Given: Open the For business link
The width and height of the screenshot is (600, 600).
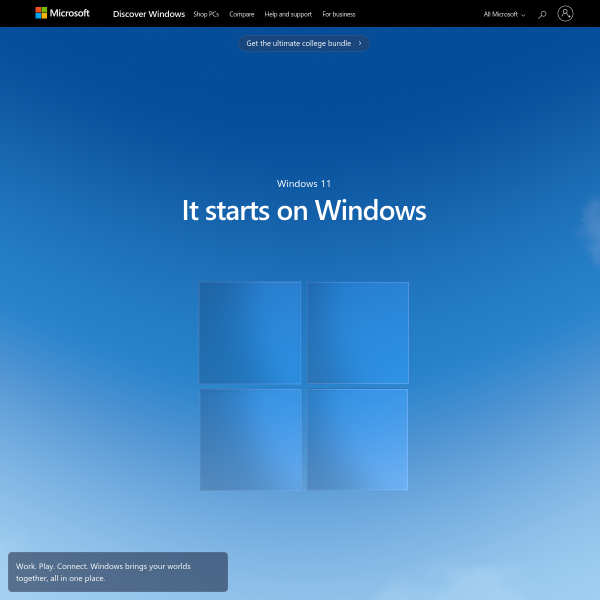Looking at the screenshot, I should [339, 14].
